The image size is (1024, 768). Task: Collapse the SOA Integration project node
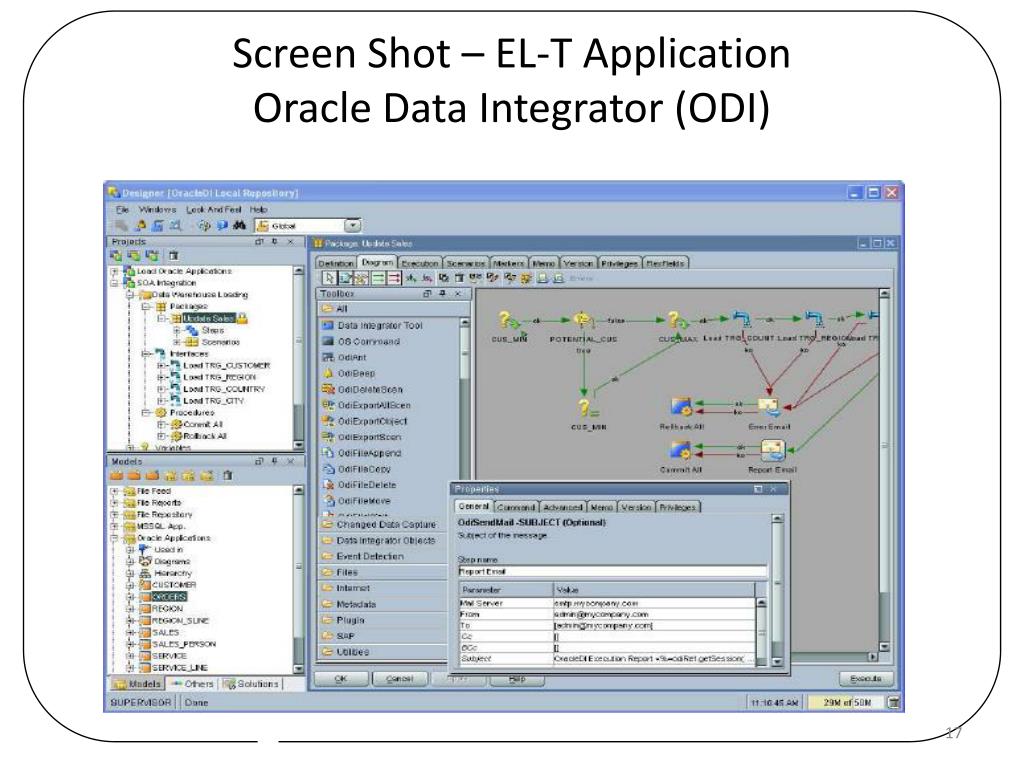pos(115,283)
